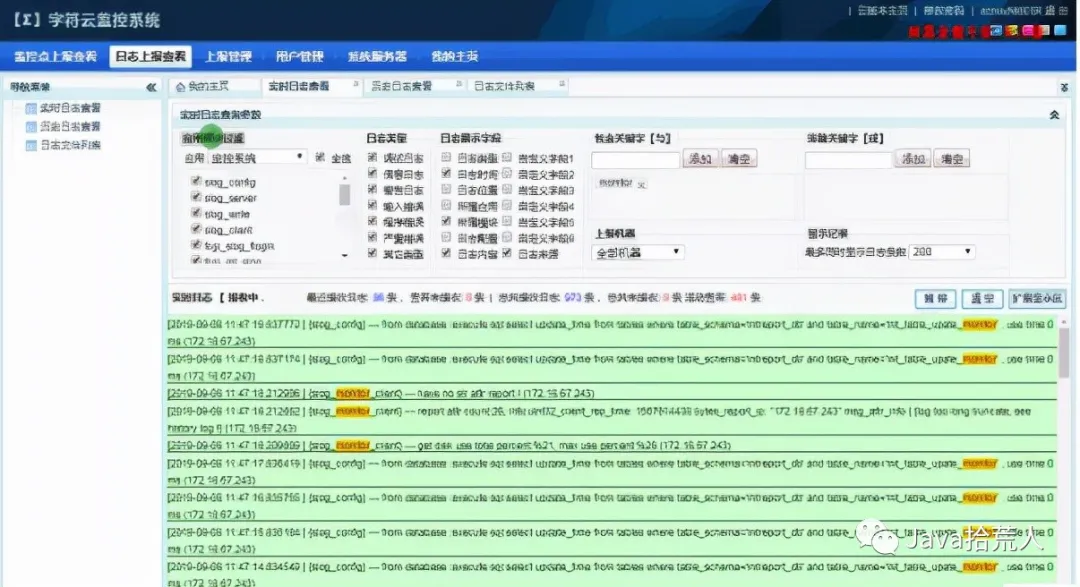Close the 日志文件列表 tab
The height and width of the screenshot is (587, 1080).
[562, 84]
